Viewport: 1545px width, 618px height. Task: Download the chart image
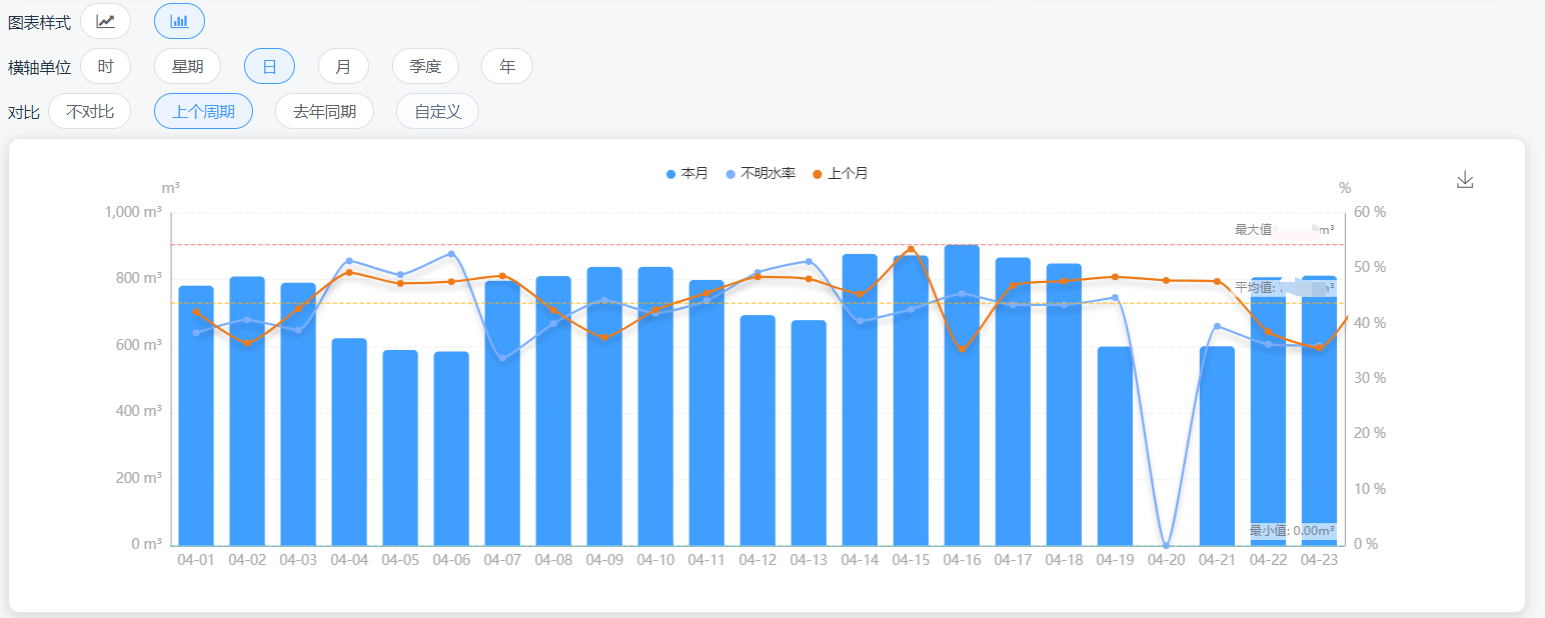point(1464,180)
